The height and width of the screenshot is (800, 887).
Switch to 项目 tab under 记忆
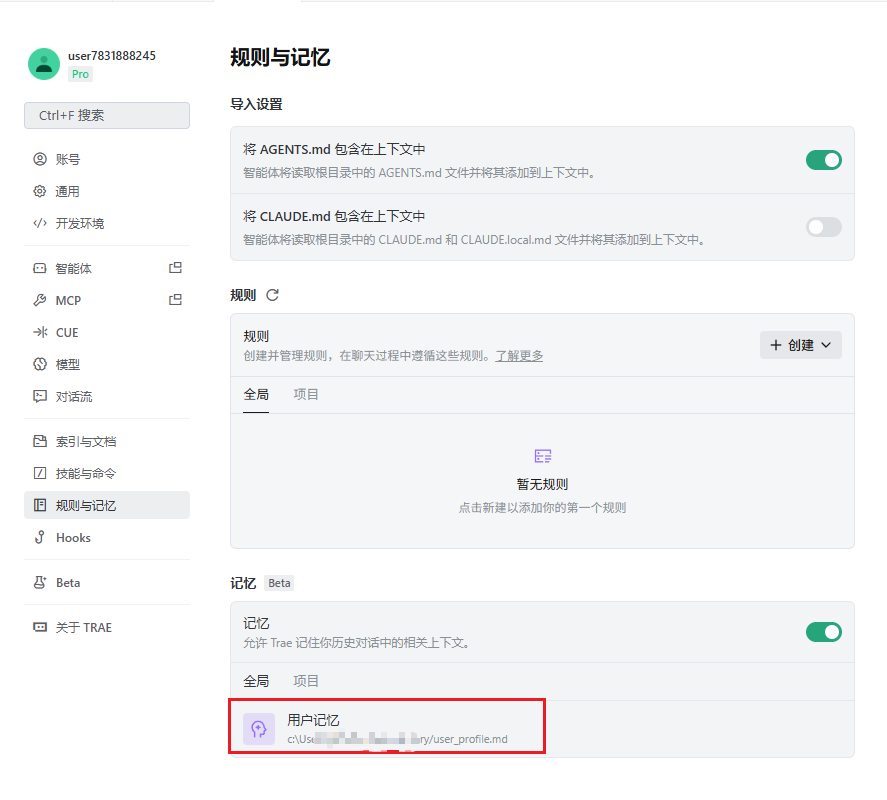click(x=306, y=681)
